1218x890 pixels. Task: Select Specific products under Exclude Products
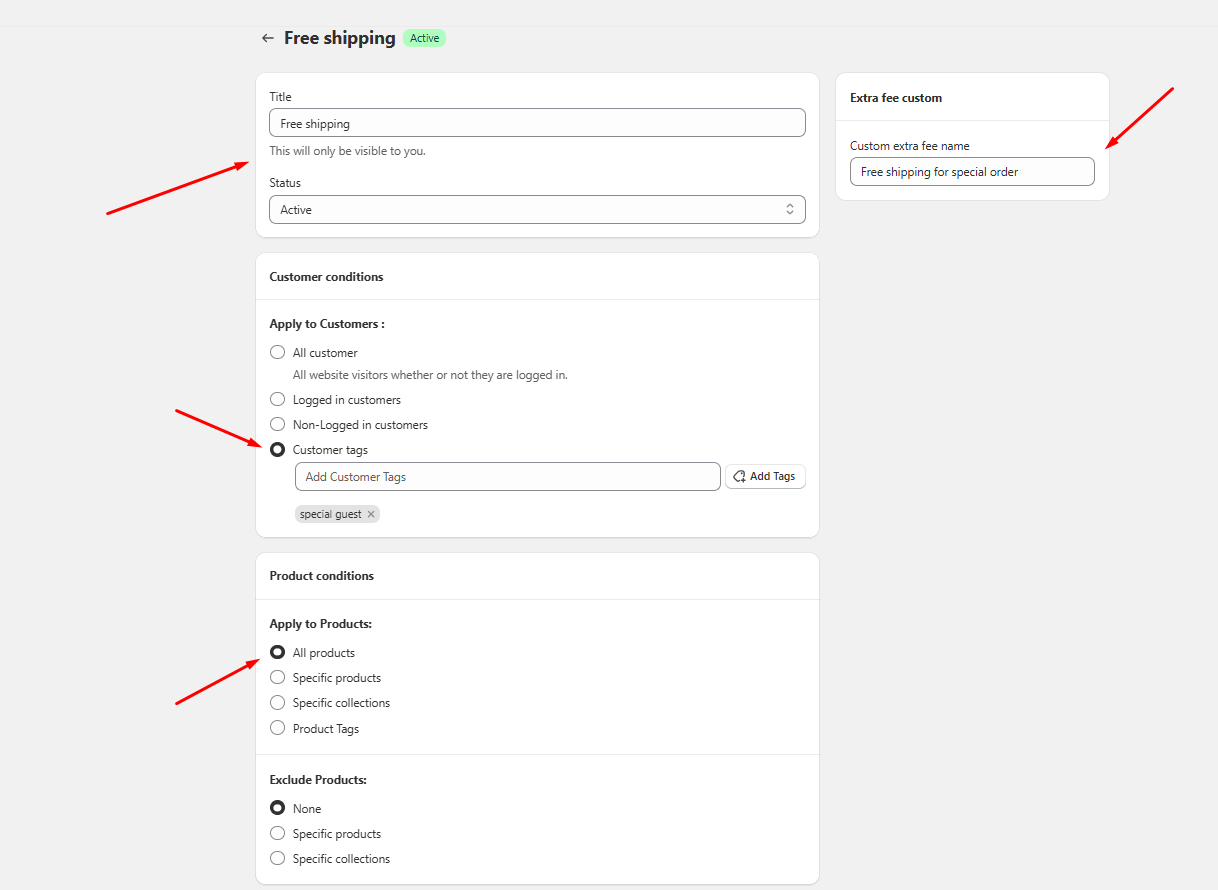pos(278,834)
